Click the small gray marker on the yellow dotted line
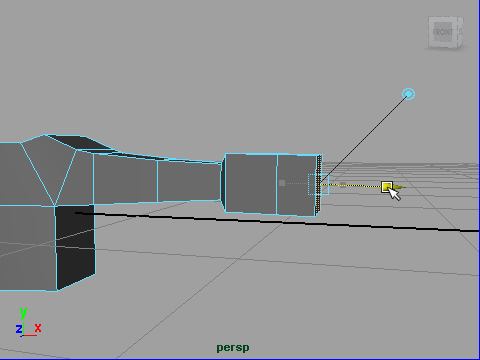 point(343,185)
